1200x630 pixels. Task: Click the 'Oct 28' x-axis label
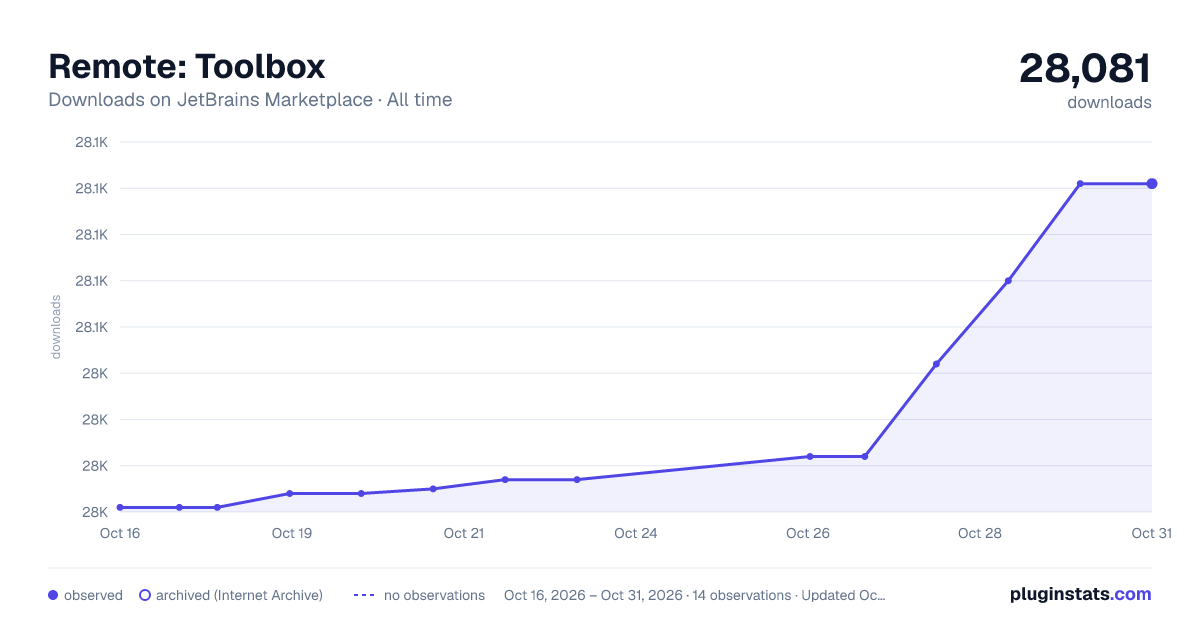click(980, 533)
